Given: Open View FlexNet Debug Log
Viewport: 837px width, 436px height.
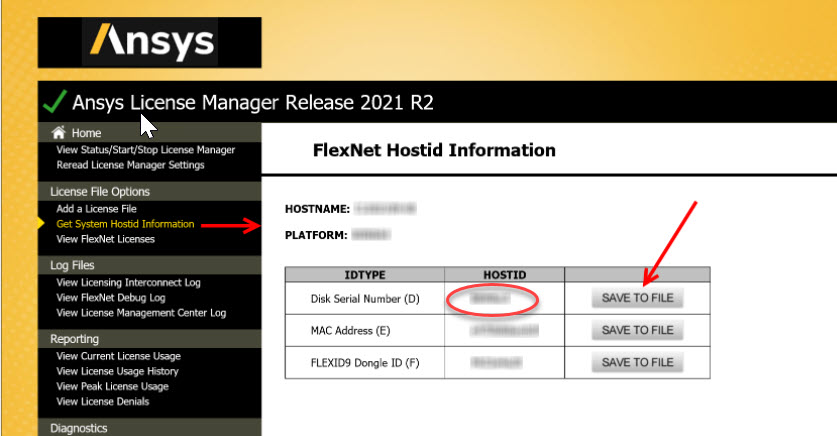Looking at the screenshot, I should [111, 297].
